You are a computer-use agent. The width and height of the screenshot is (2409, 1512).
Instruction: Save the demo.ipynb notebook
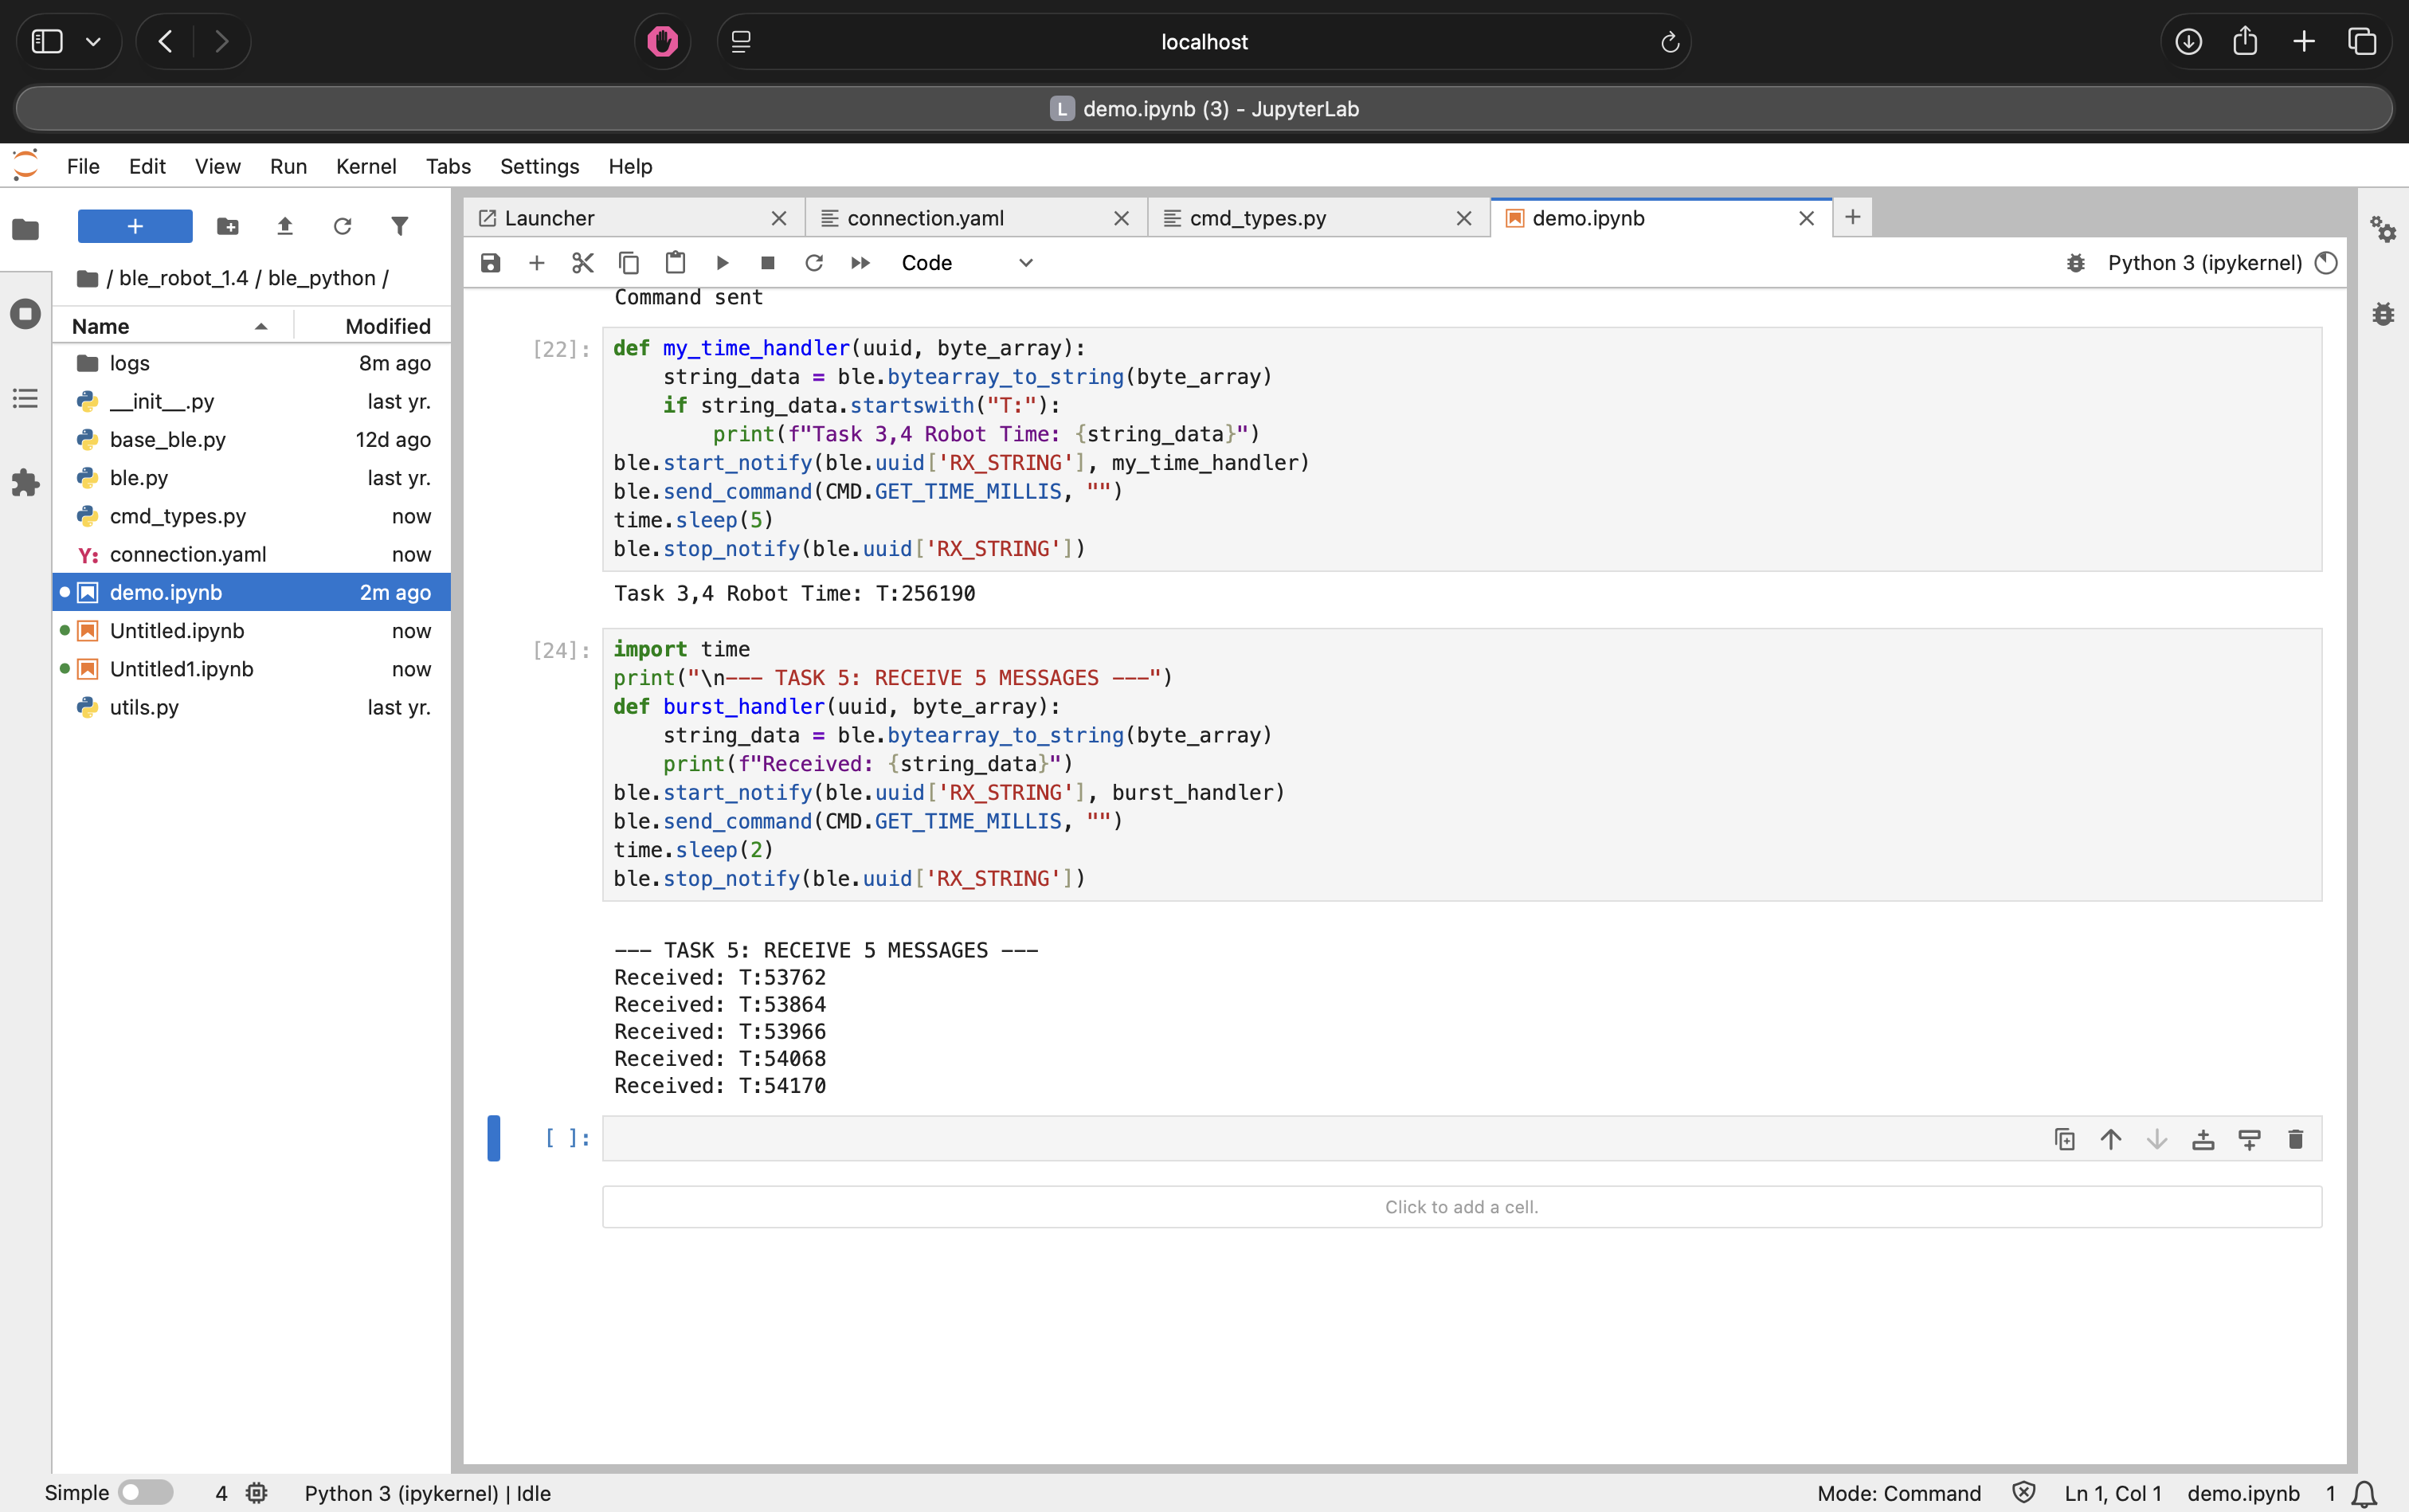point(489,262)
